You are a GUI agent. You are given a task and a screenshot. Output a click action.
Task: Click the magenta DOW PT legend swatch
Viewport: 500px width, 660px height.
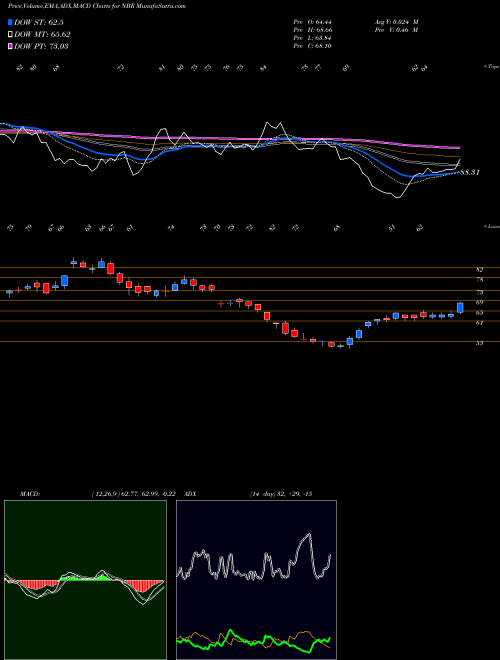pyautogui.click(x=11, y=46)
